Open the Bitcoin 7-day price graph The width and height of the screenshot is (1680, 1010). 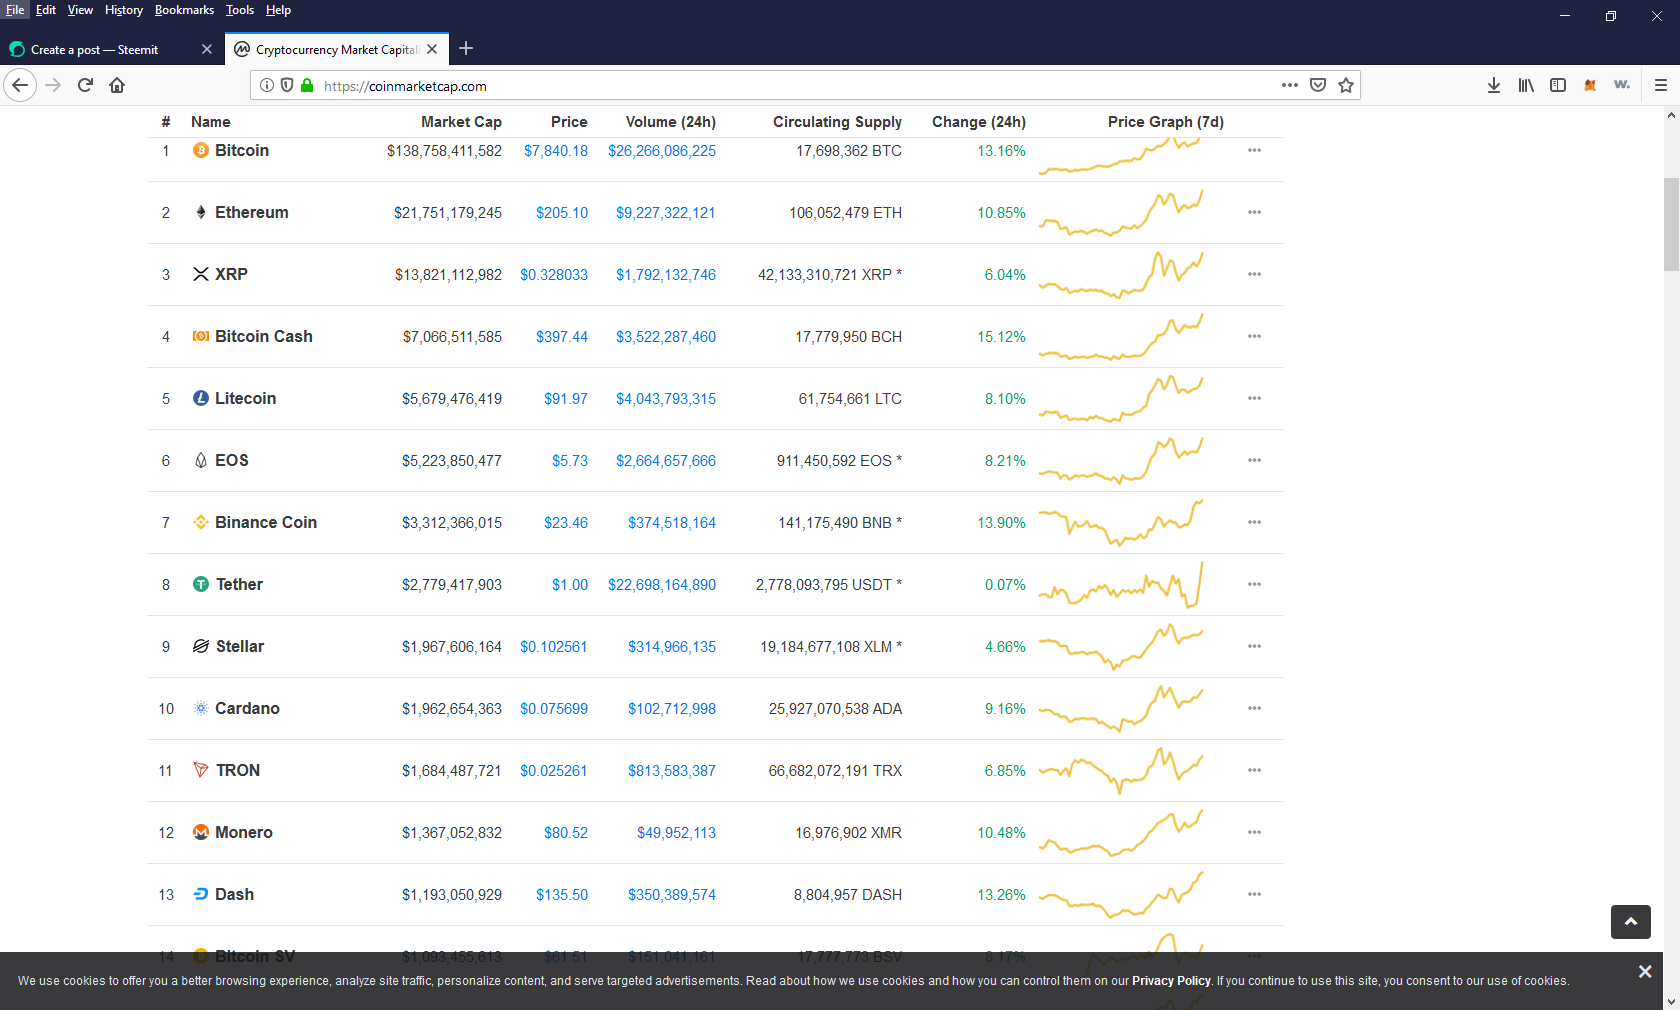point(1121,155)
